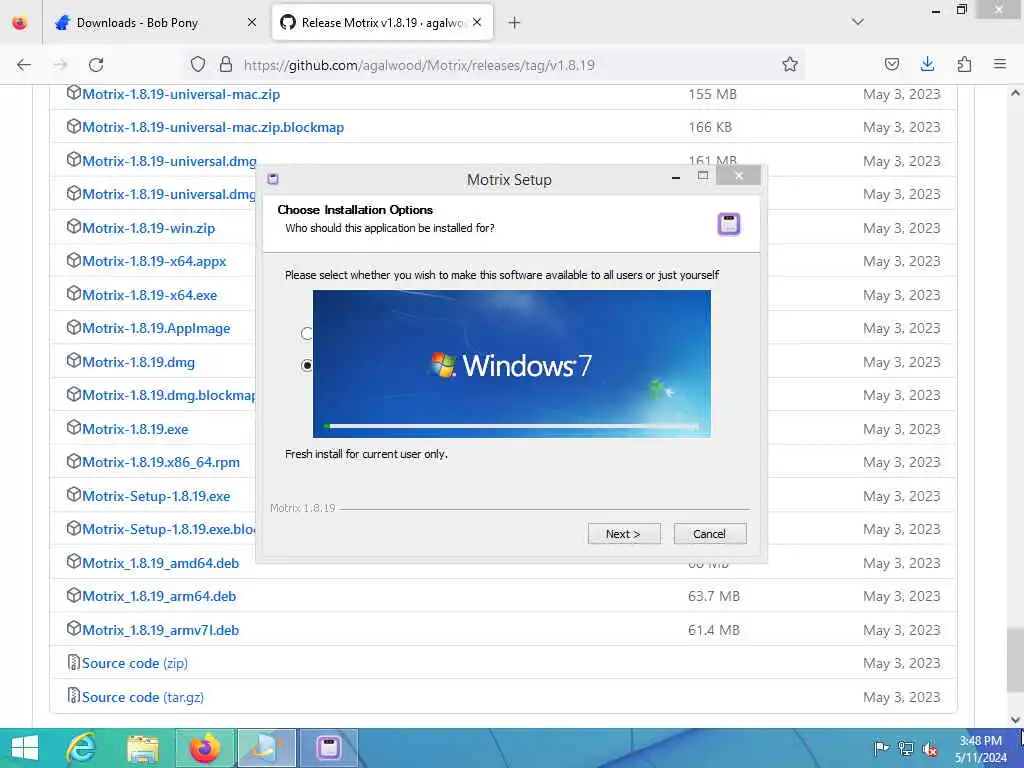Download Motrix-1.8.19.x86_64.rpm
Viewport: 1024px width, 768px height.
(x=161, y=462)
